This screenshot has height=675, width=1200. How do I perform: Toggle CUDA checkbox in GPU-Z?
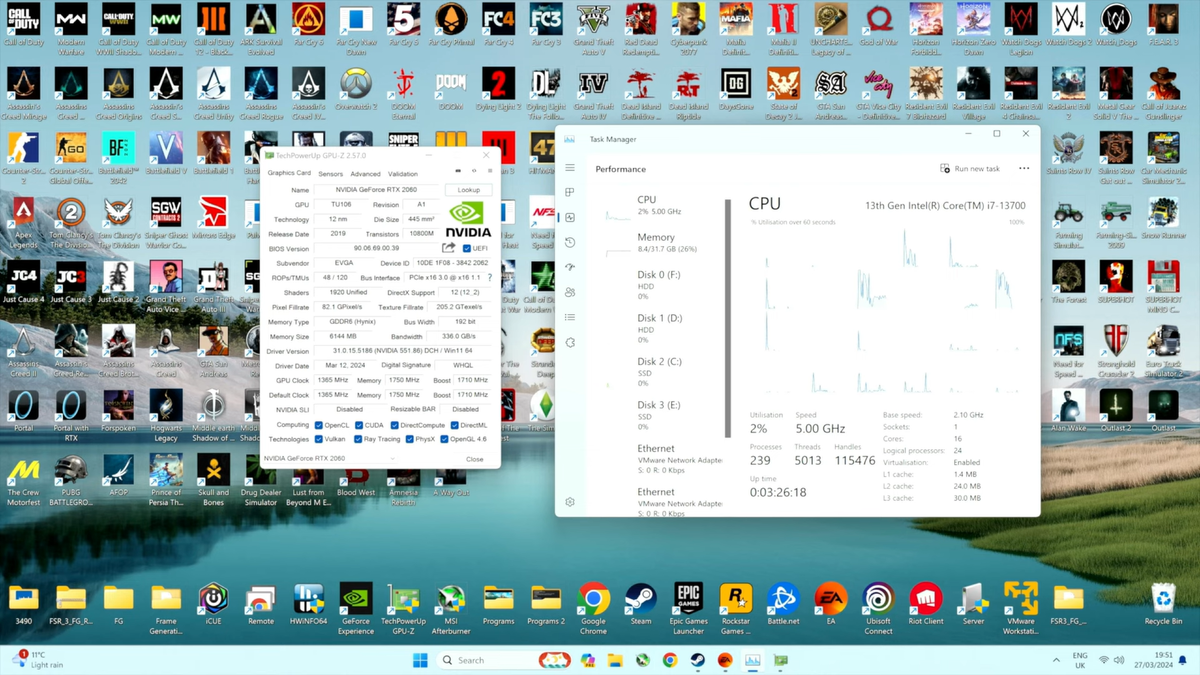[358, 425]
